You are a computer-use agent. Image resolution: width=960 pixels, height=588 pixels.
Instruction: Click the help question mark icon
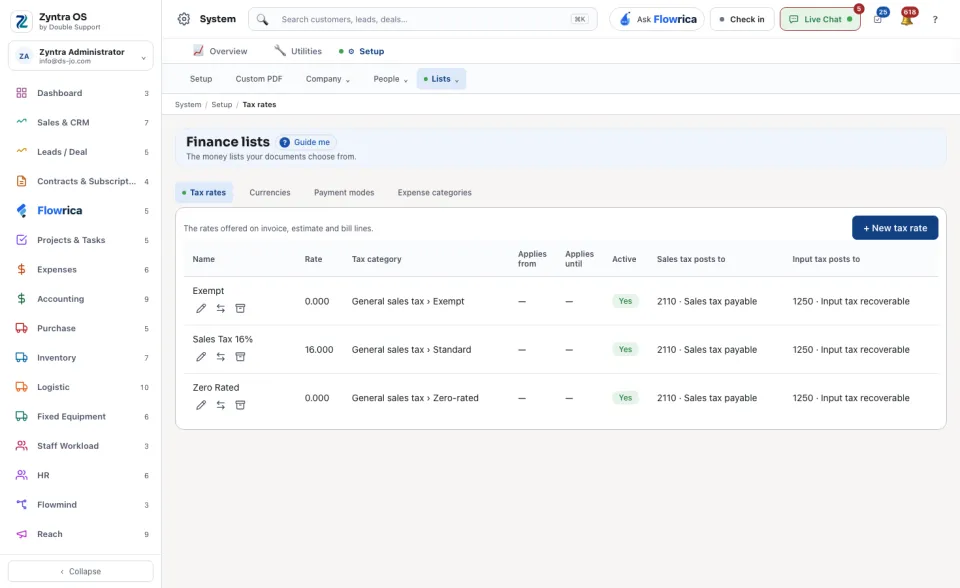[x=935, y=20]
